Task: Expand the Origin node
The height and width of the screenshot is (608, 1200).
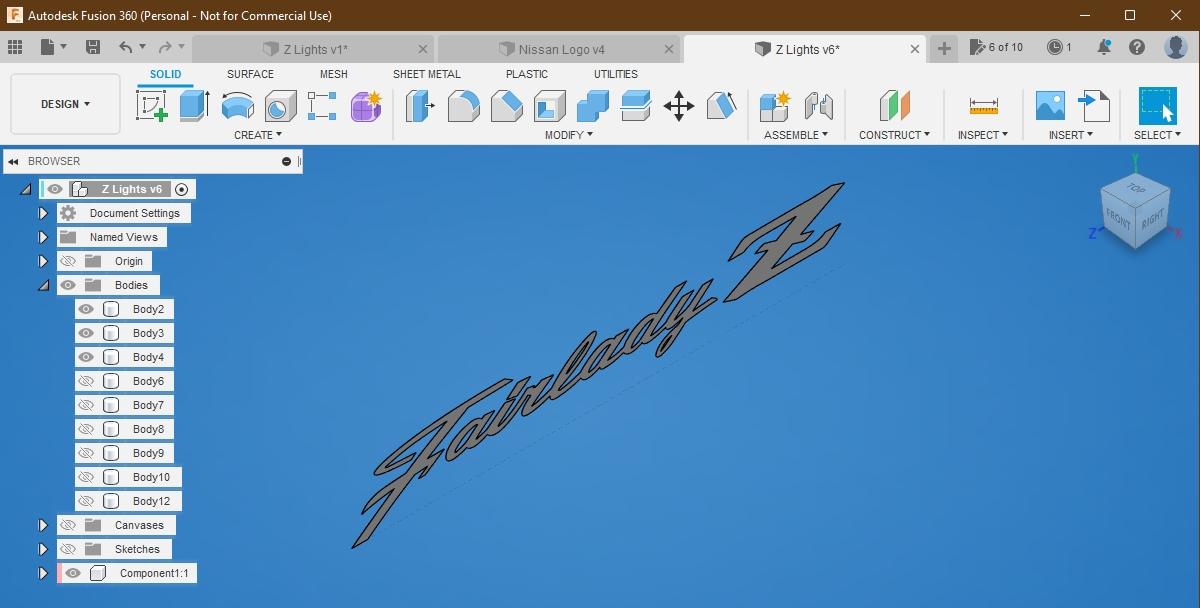Action: [x=43, y=261]
